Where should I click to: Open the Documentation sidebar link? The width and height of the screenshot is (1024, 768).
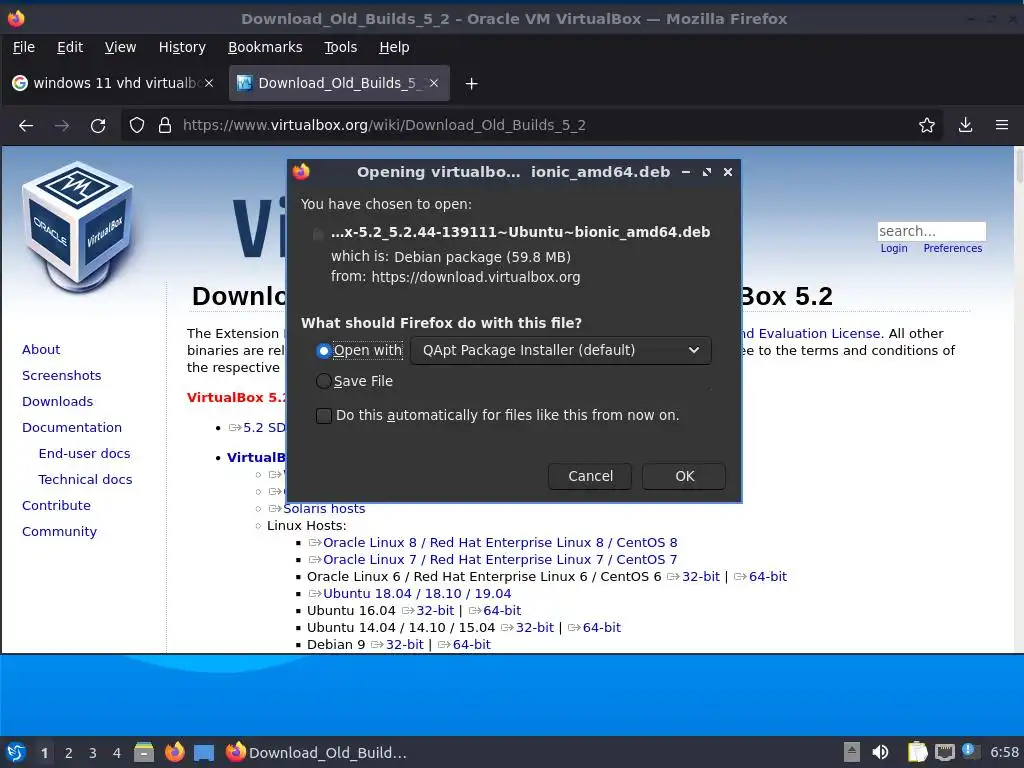pos(72,428)
